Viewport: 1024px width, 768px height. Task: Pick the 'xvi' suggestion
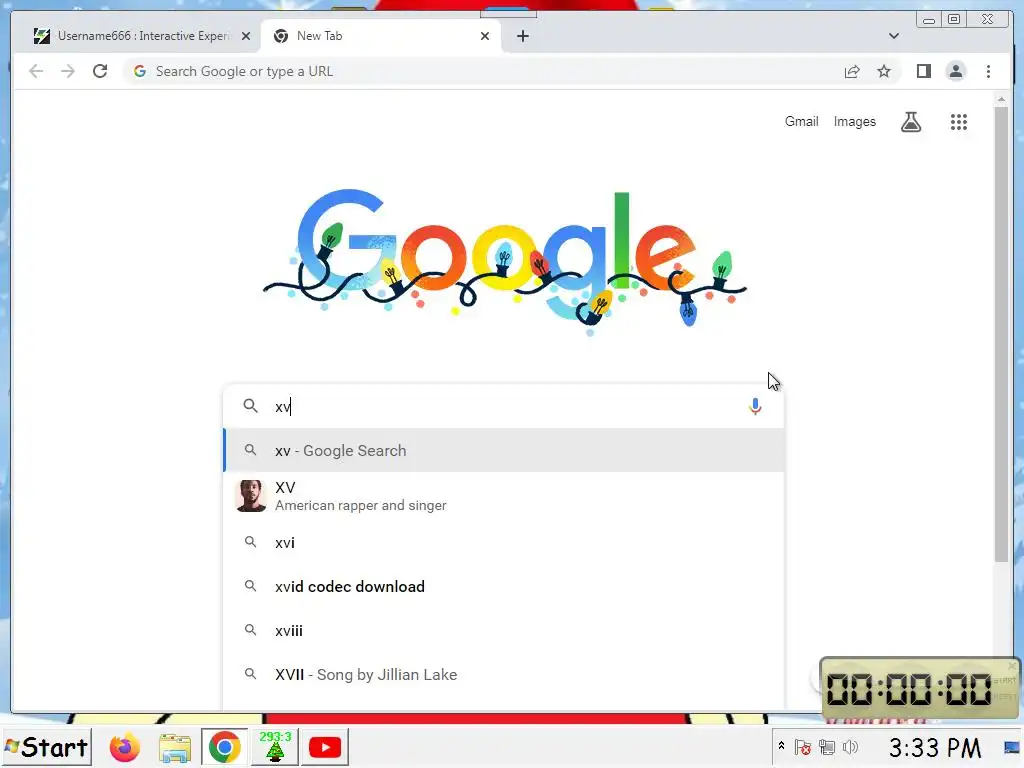pyautogui.click(x=504, y=543)
